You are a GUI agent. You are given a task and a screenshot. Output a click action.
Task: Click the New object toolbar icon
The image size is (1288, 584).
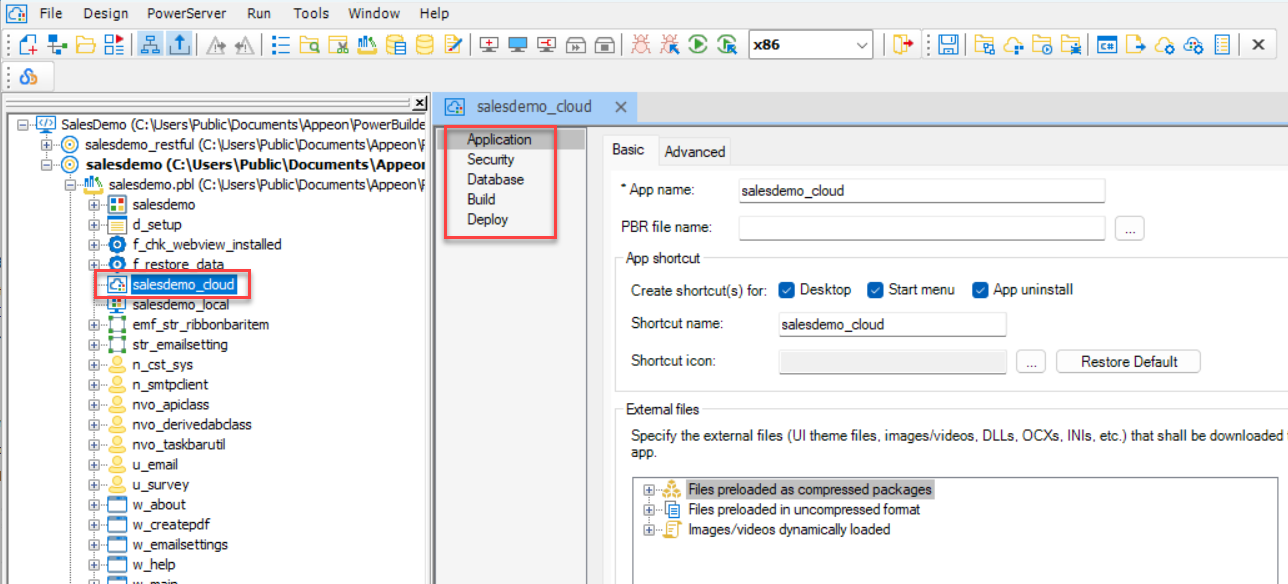point(28,45)
